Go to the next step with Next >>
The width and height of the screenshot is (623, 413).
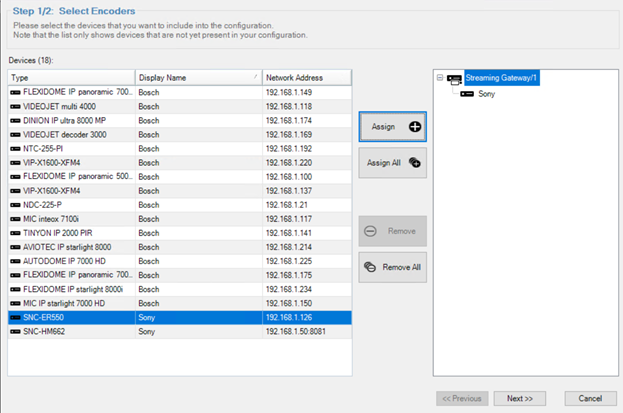click(519, 398)
